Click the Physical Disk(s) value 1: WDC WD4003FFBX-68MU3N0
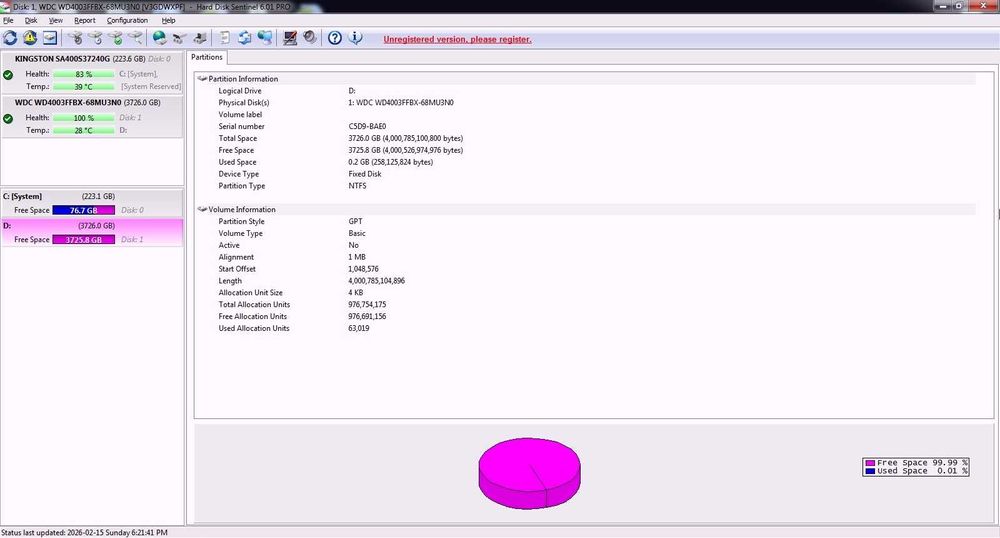The image size is (1000, 538). pos(401,103)
